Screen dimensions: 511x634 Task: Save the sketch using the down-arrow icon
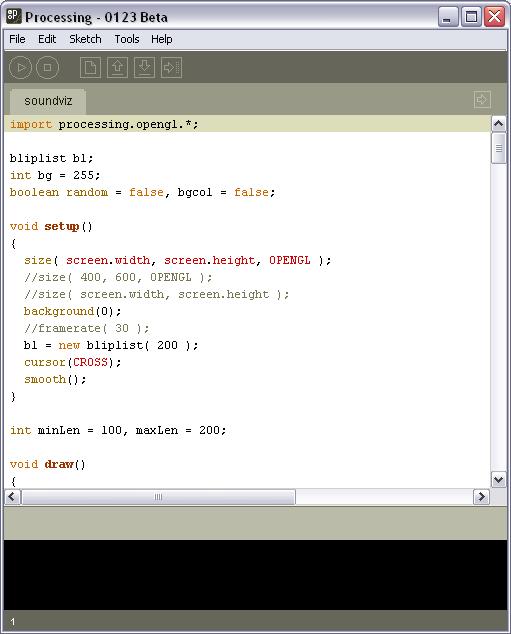click(144, 67)
